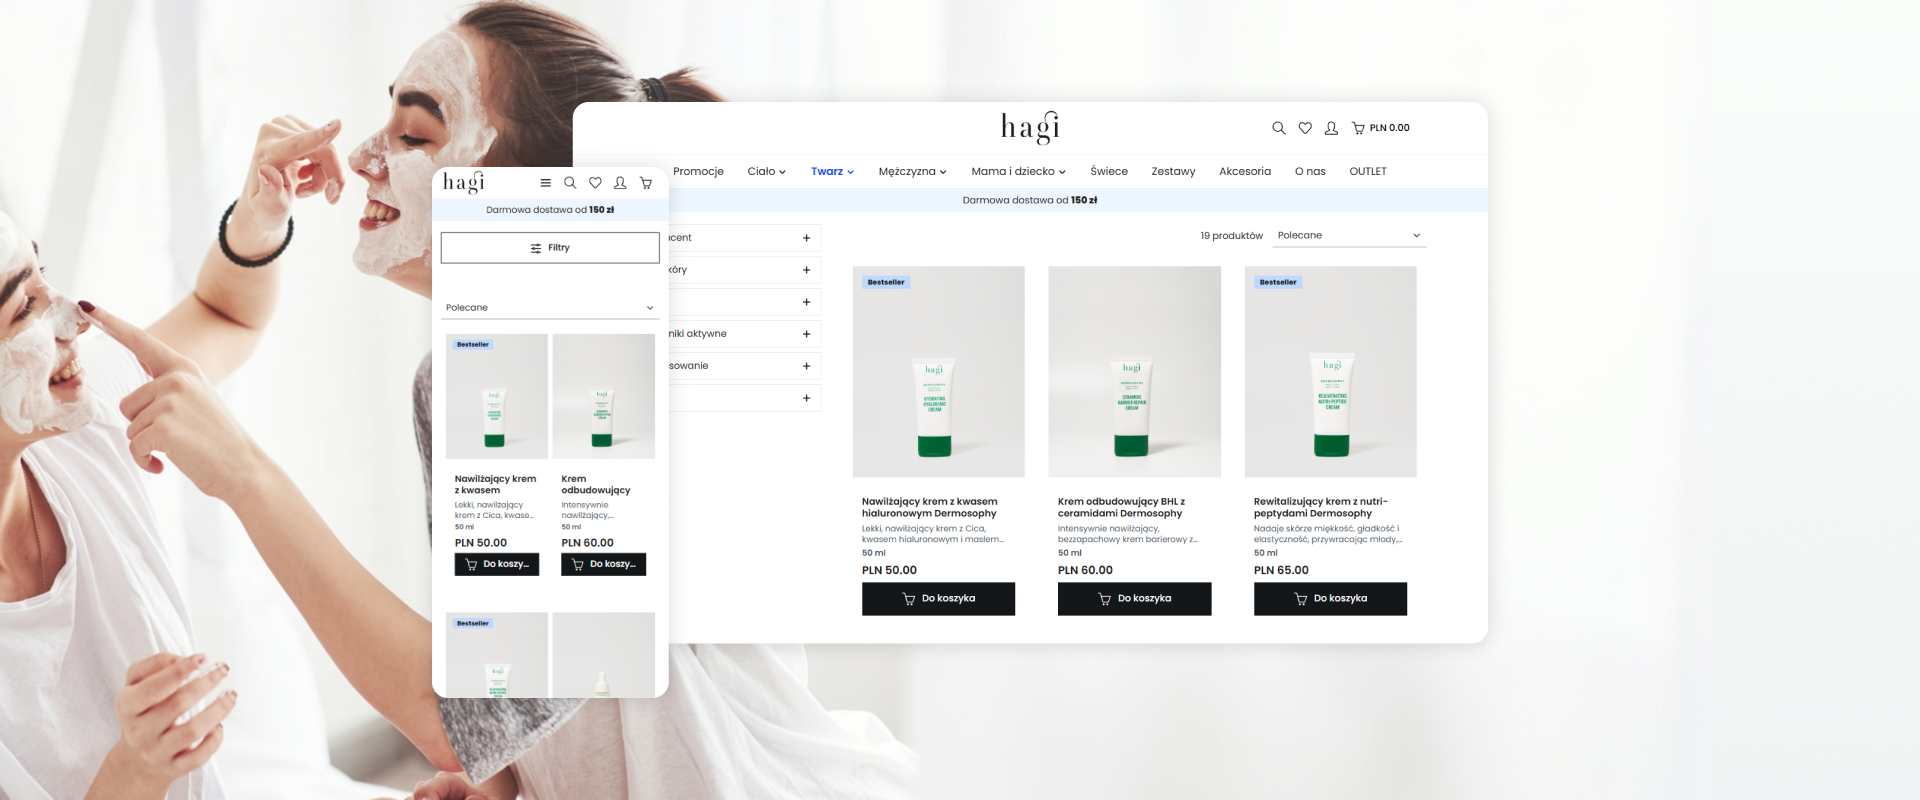The height and width of the screenshot is (800, 1920).
Task: Open desktop Krem odbudowujący BHL title link
Action: click(x=1121, y=508)
